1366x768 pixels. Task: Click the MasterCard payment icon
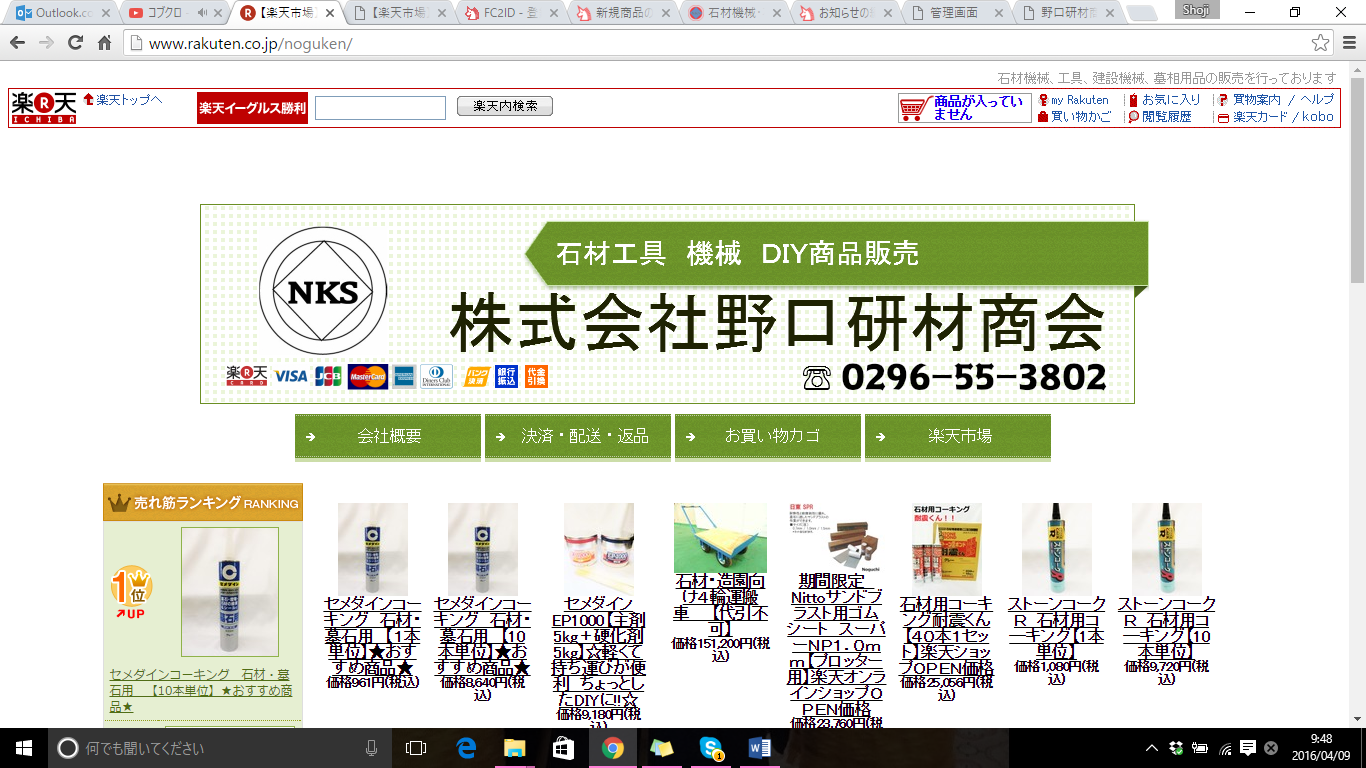click(367, 377)
